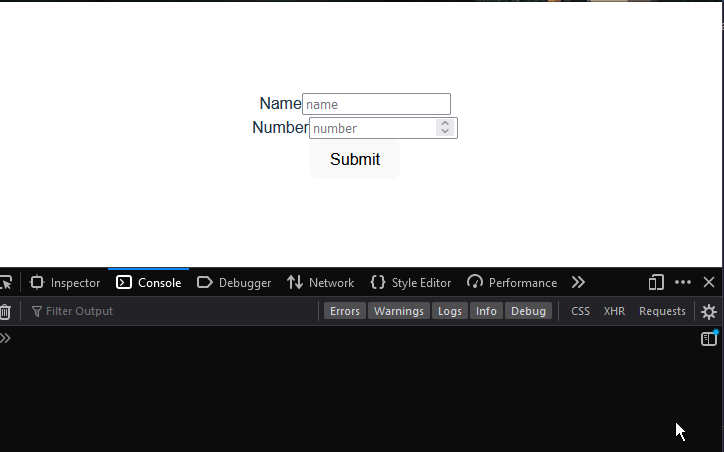The height and width of the screenshot is (452, 724).
Task: Close the developer tools panel
Action: [709, 282]
